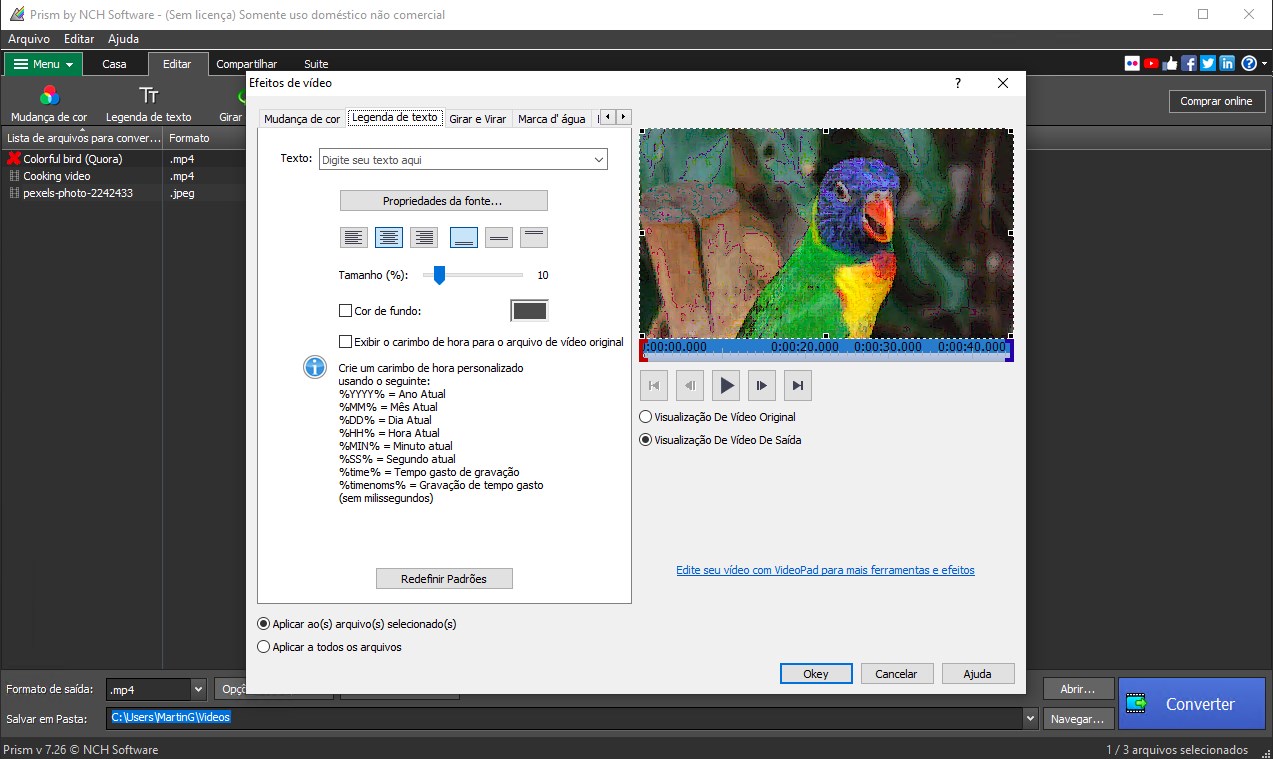
Task: Enable the Cor de fundo checkbox
Action: (346, 311)
